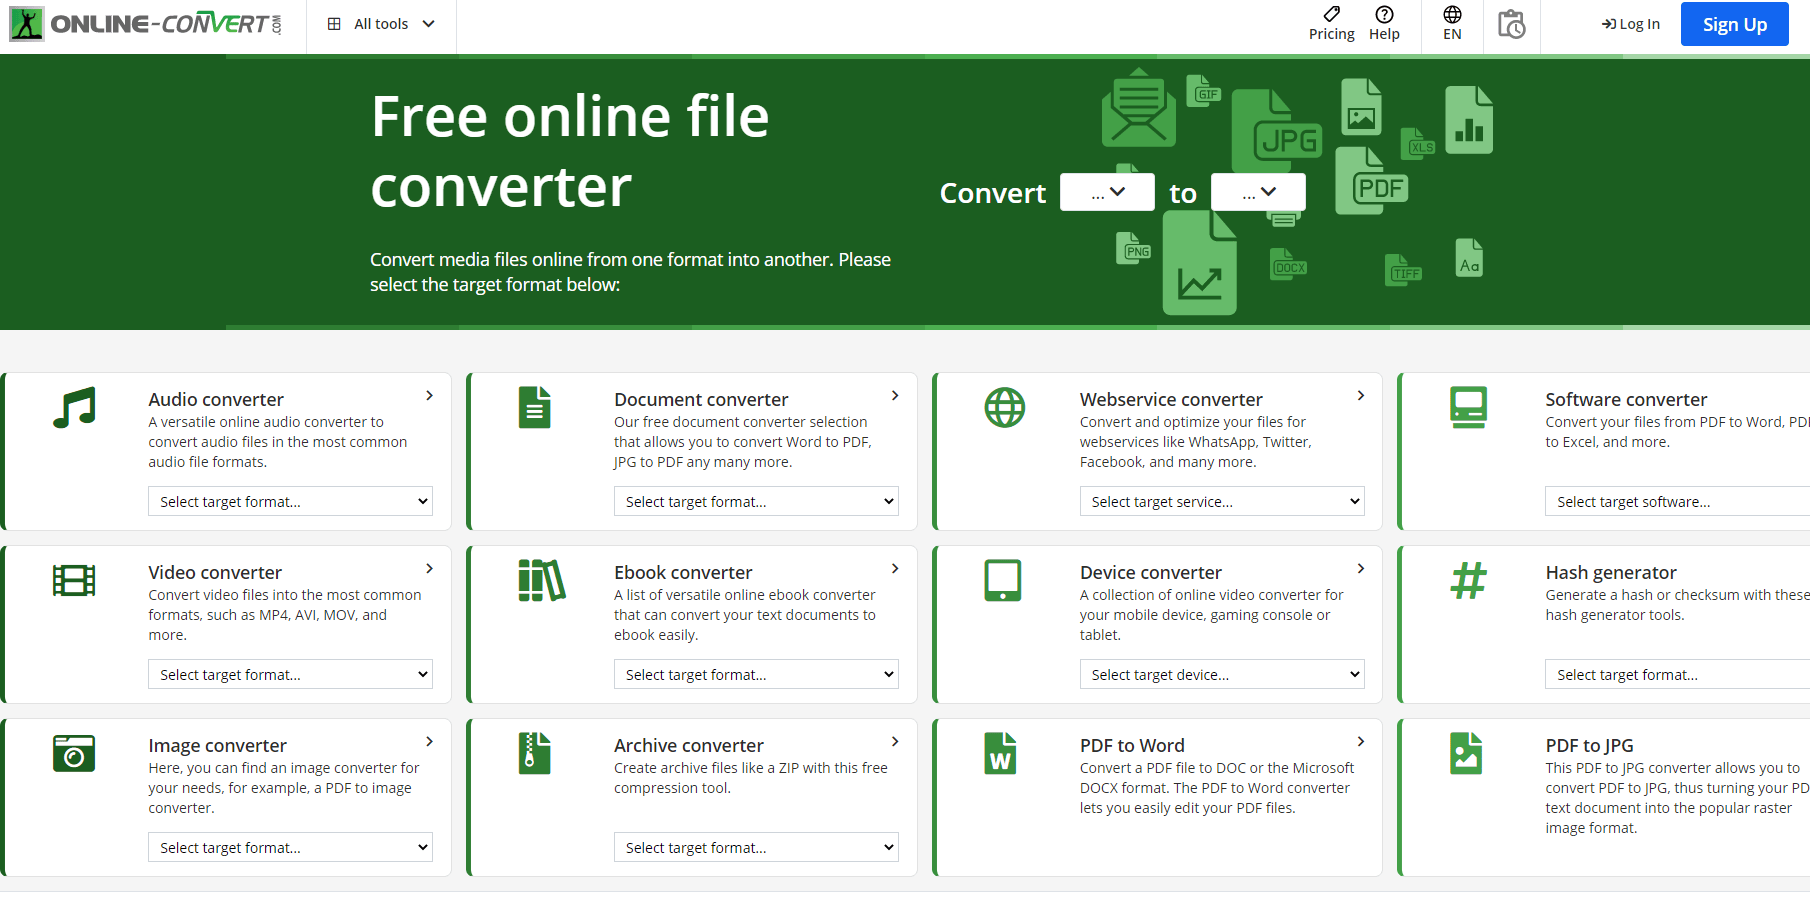The image size is (1810, 904).
Task: Click the Video converter film strip icon
Action: pyautogui.click(x=74, y=580)
